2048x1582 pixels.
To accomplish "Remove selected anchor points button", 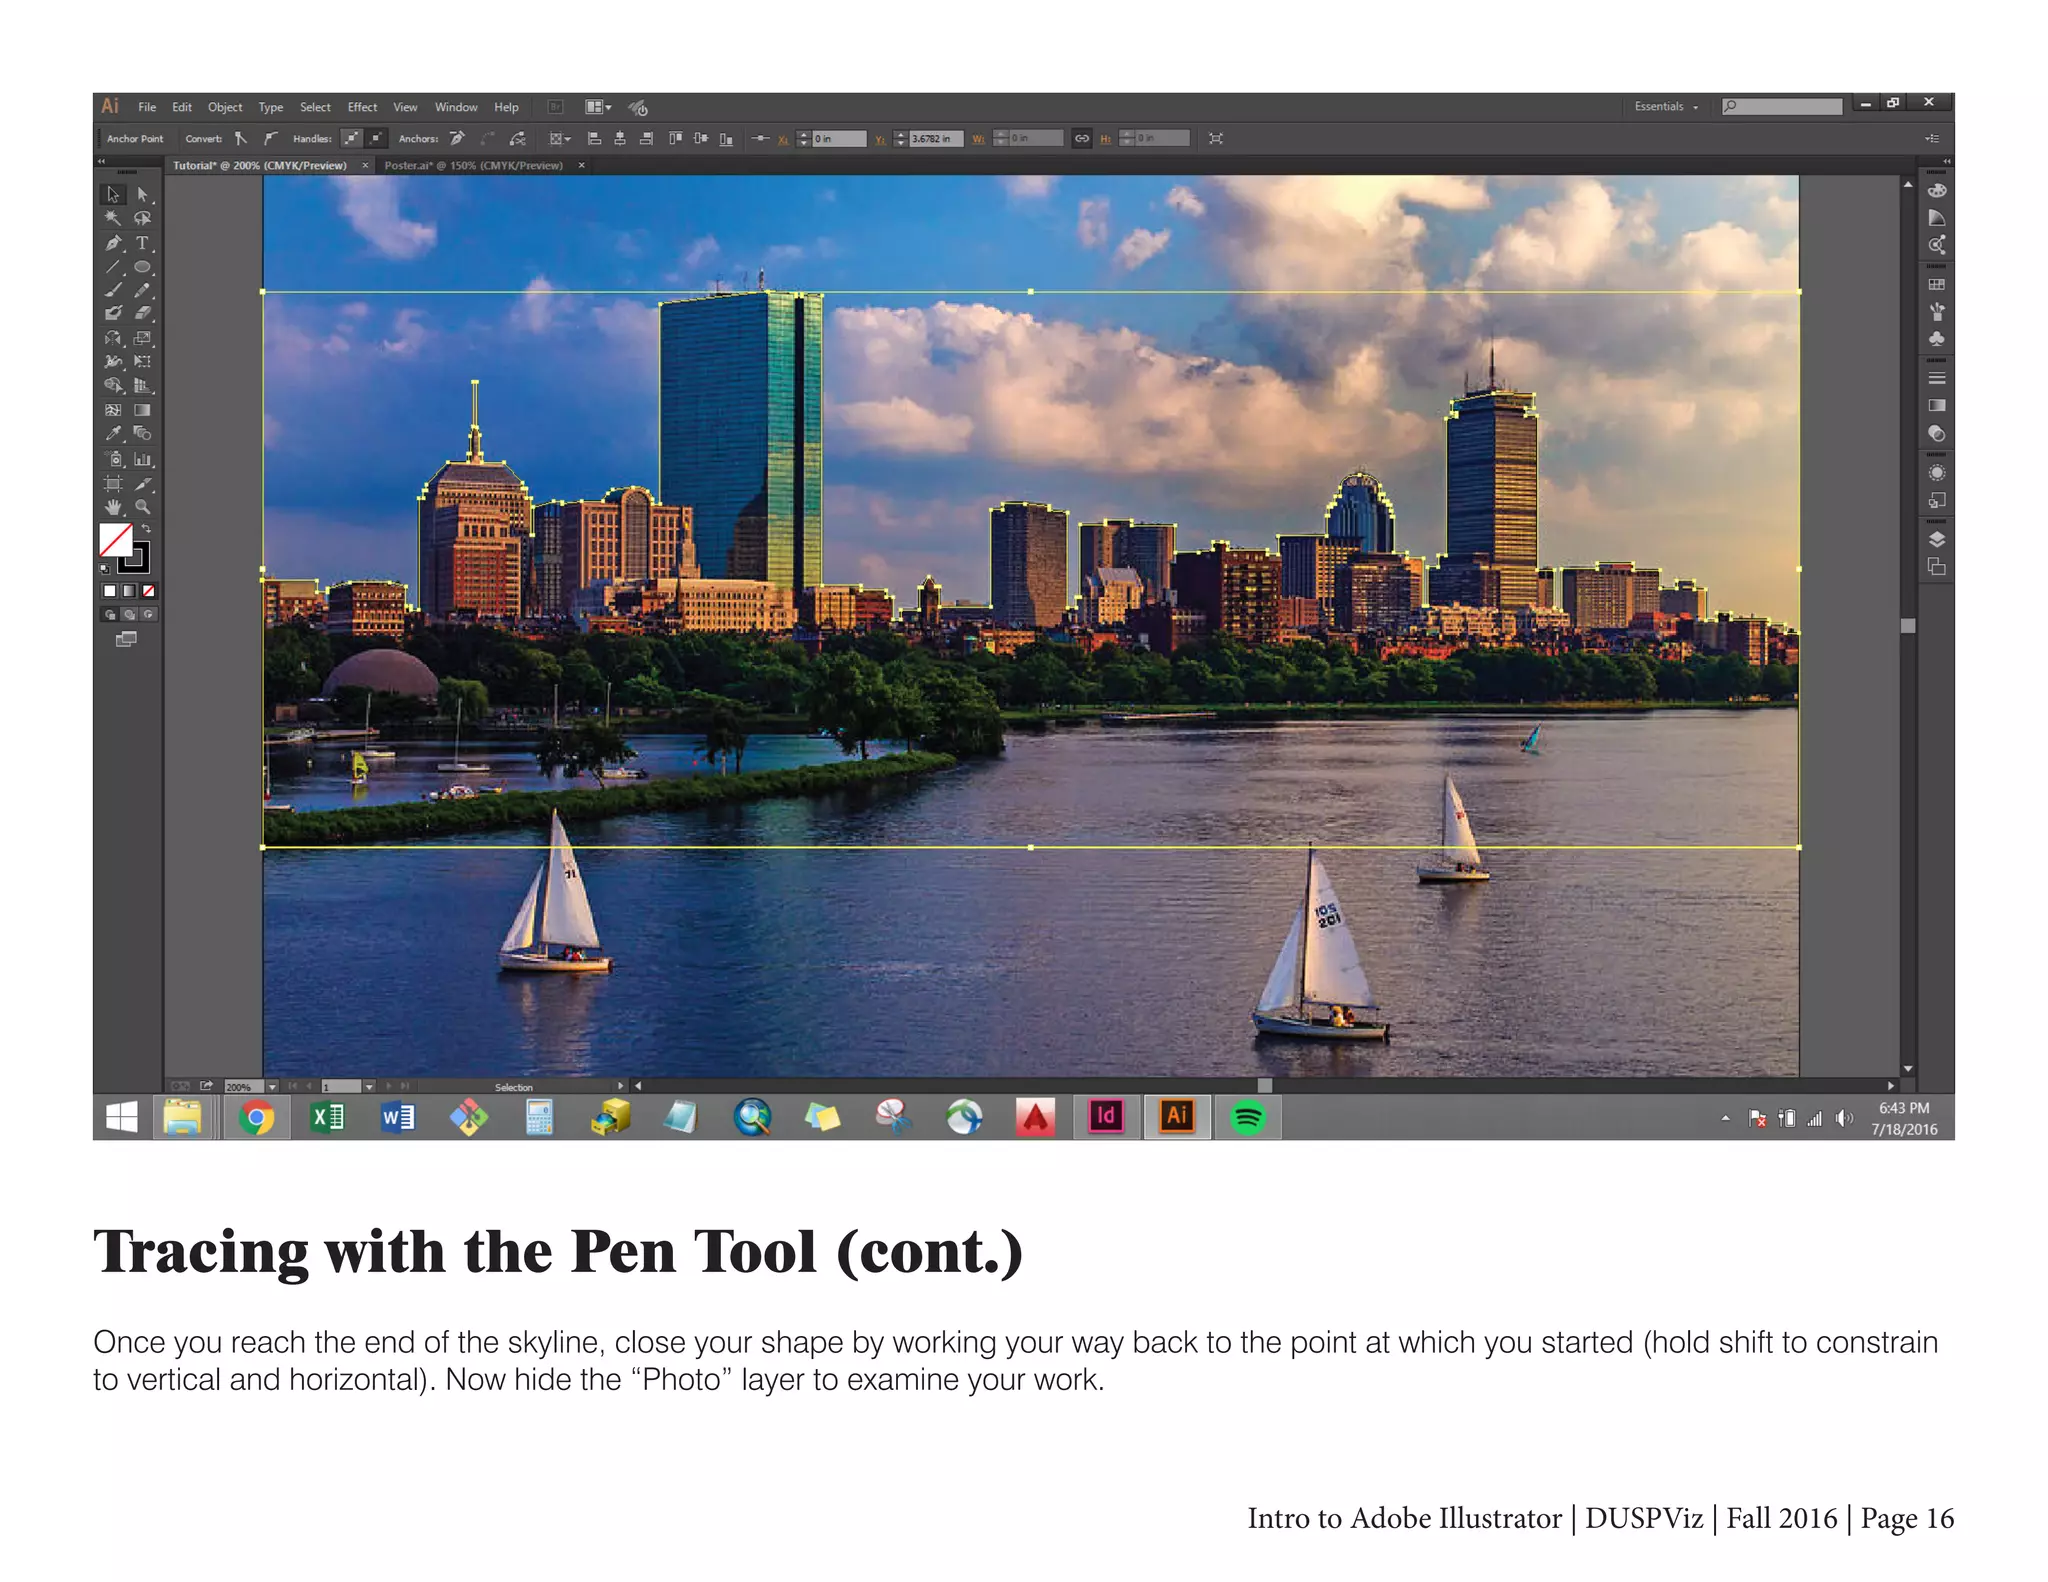I will point(458,138).
